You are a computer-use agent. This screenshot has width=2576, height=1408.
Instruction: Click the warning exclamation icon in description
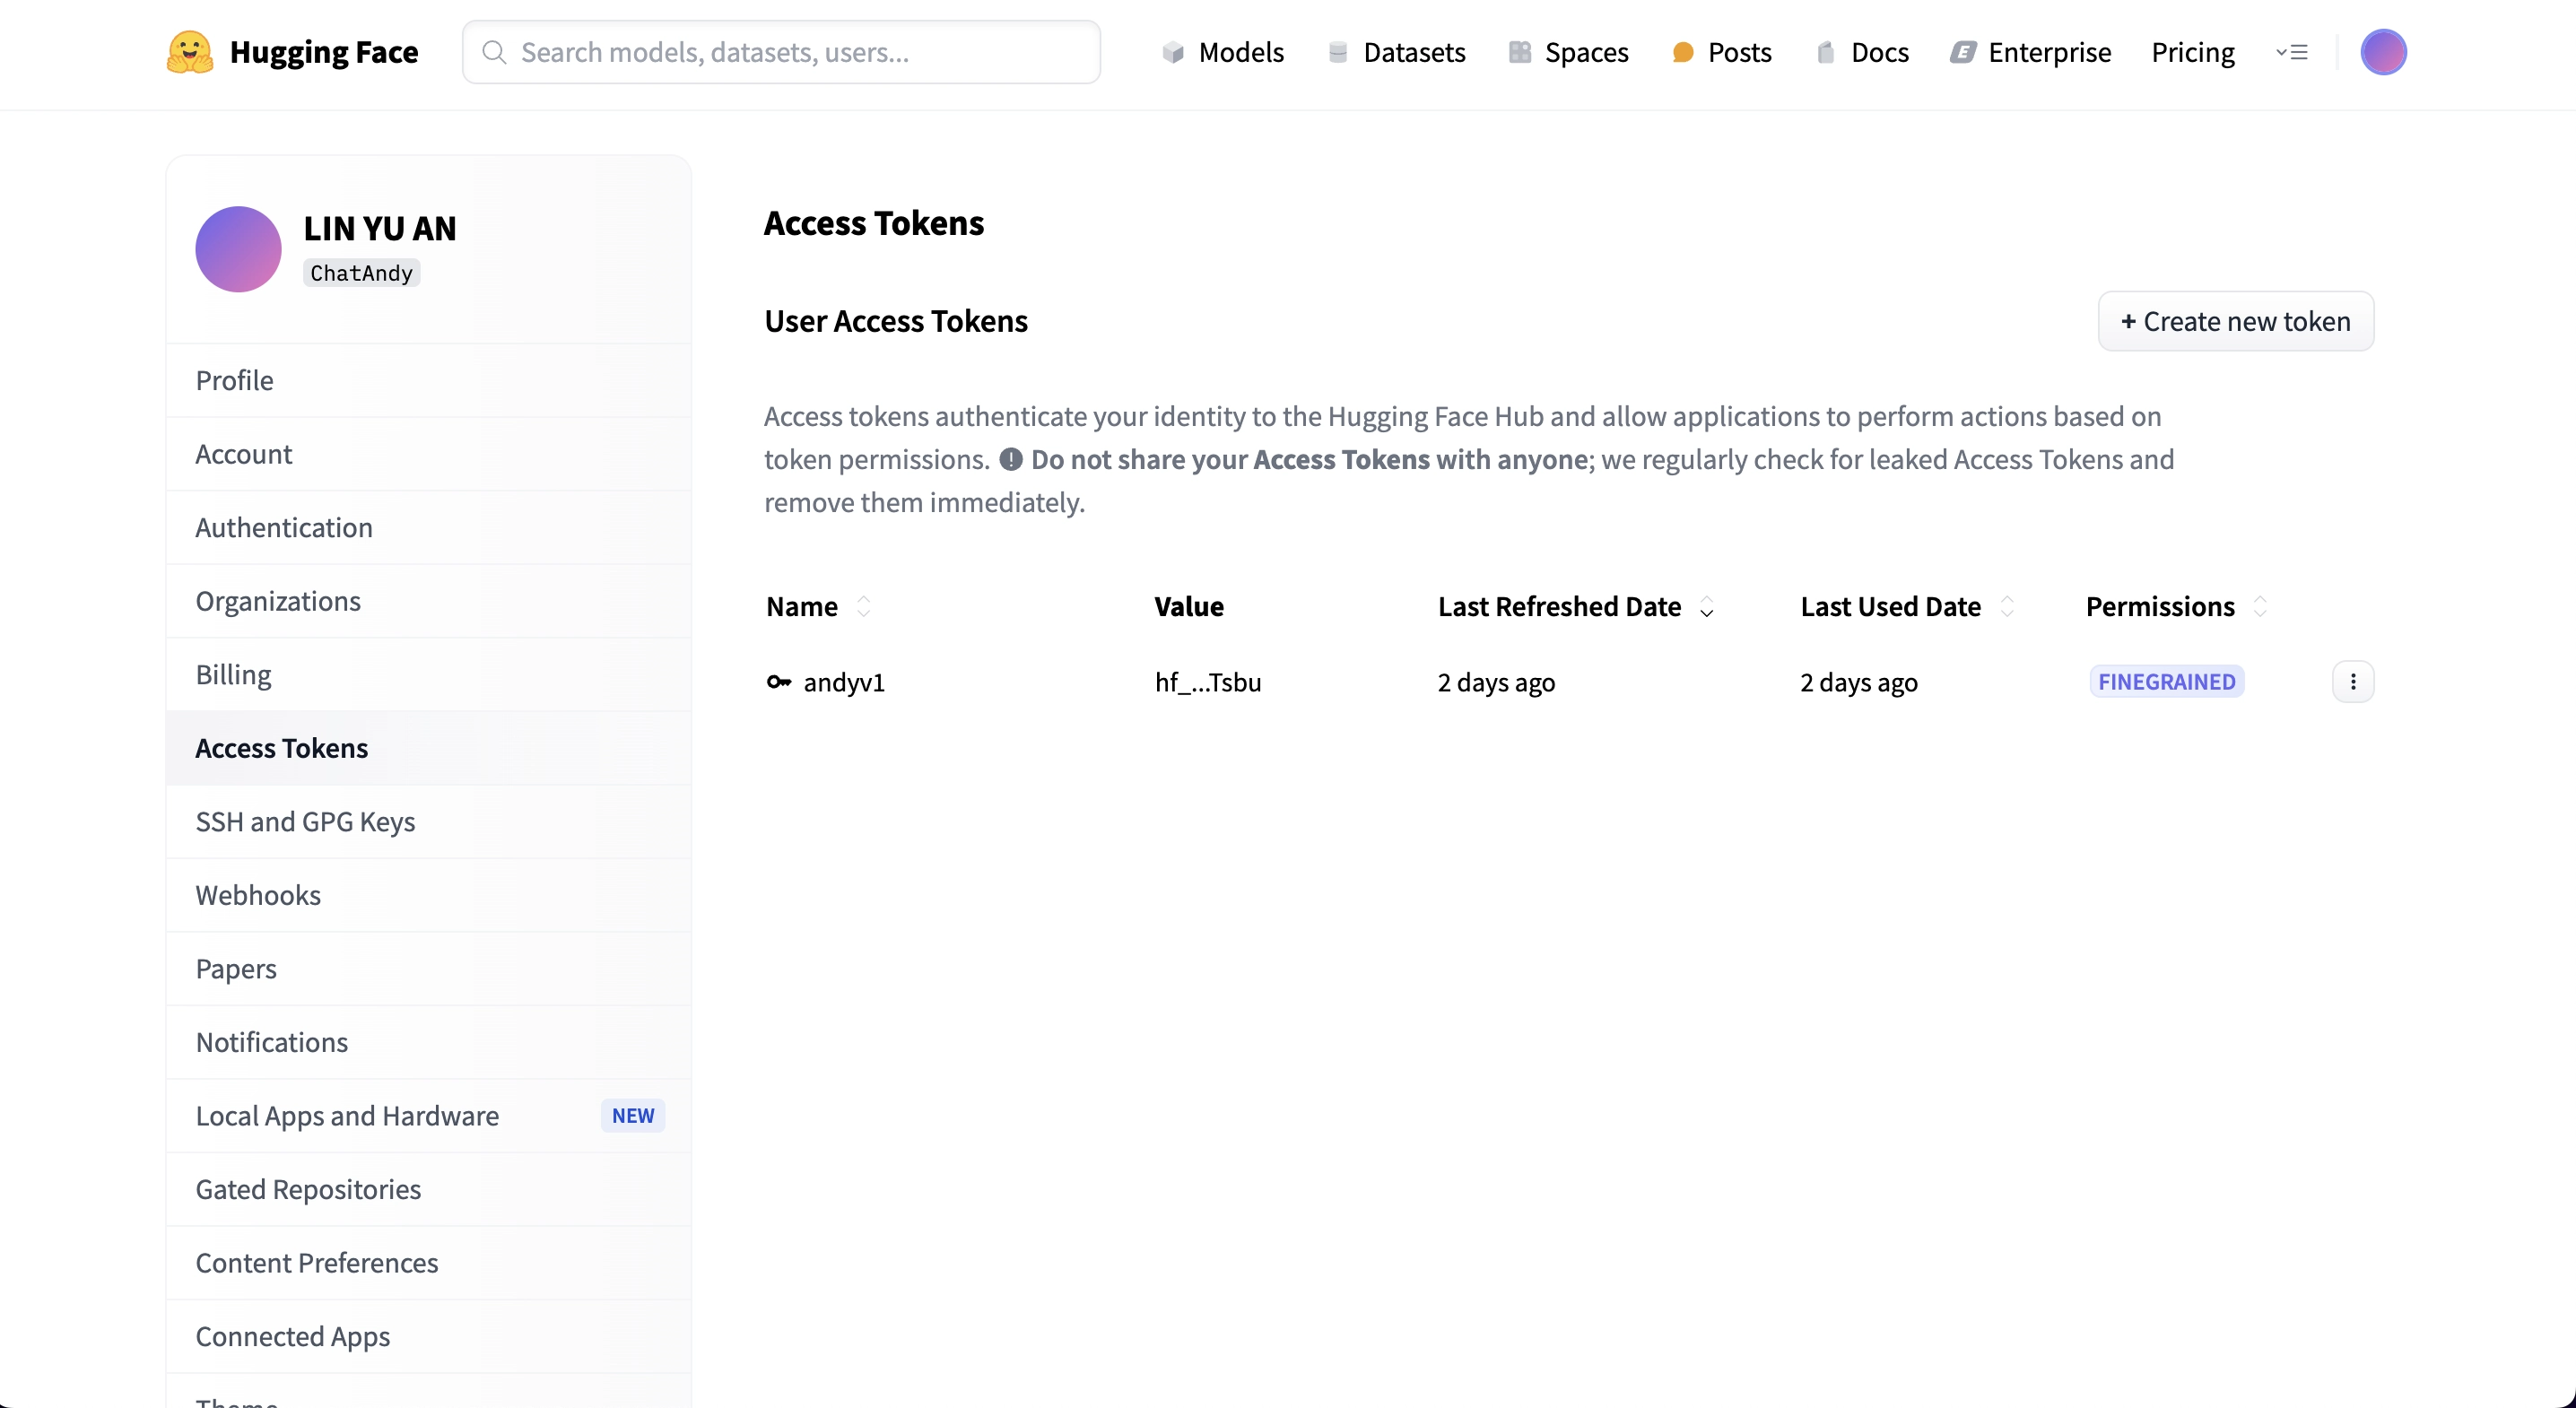(x=1011, y=459)
